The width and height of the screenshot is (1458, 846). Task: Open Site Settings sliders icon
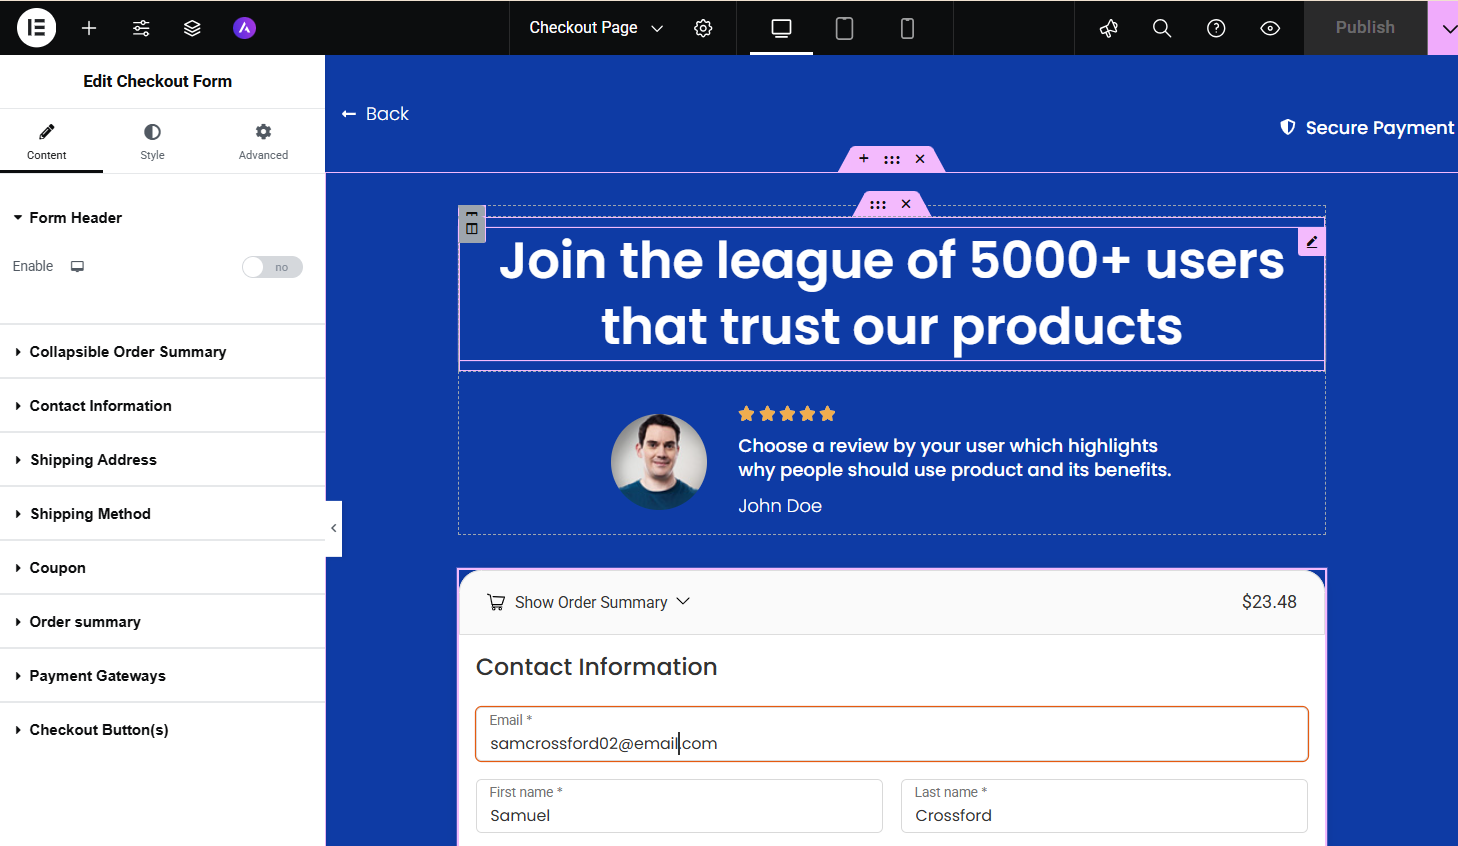(x=141, y=28)
